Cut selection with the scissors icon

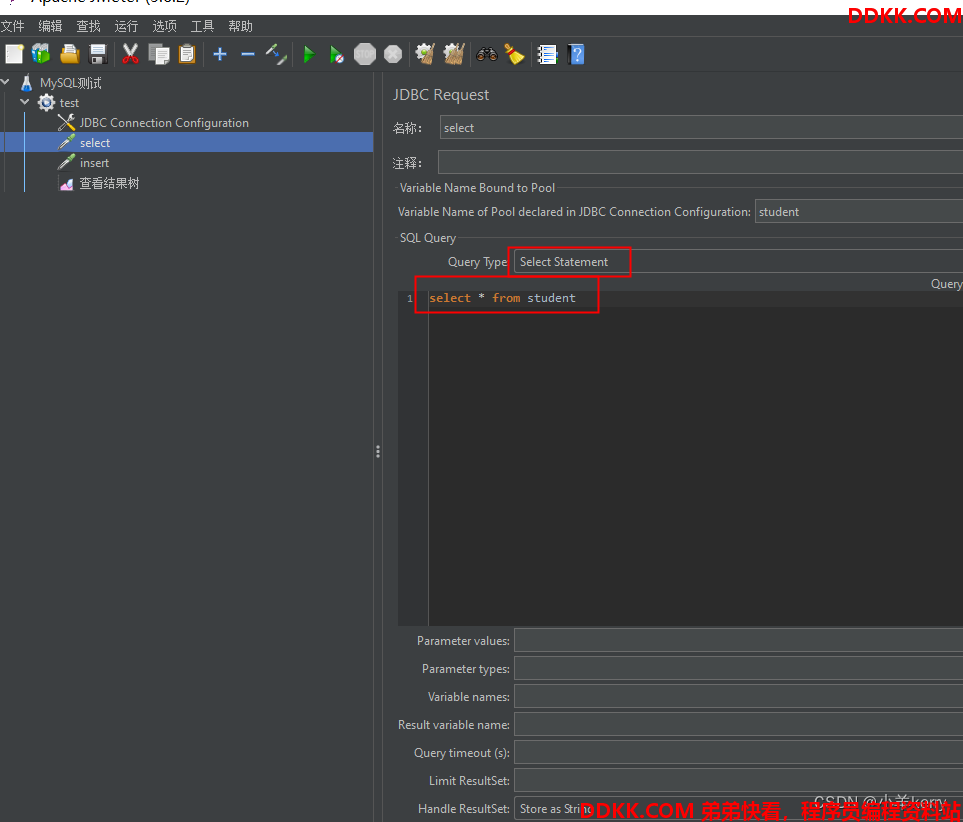pos(130,54)
